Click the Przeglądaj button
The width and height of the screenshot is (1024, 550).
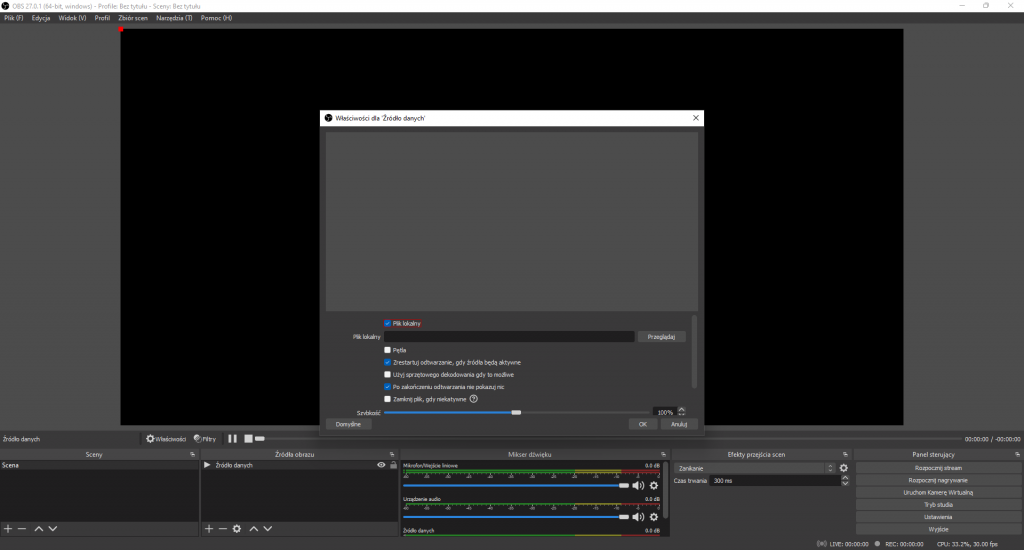pyautogui.click(x=661, y=337)
